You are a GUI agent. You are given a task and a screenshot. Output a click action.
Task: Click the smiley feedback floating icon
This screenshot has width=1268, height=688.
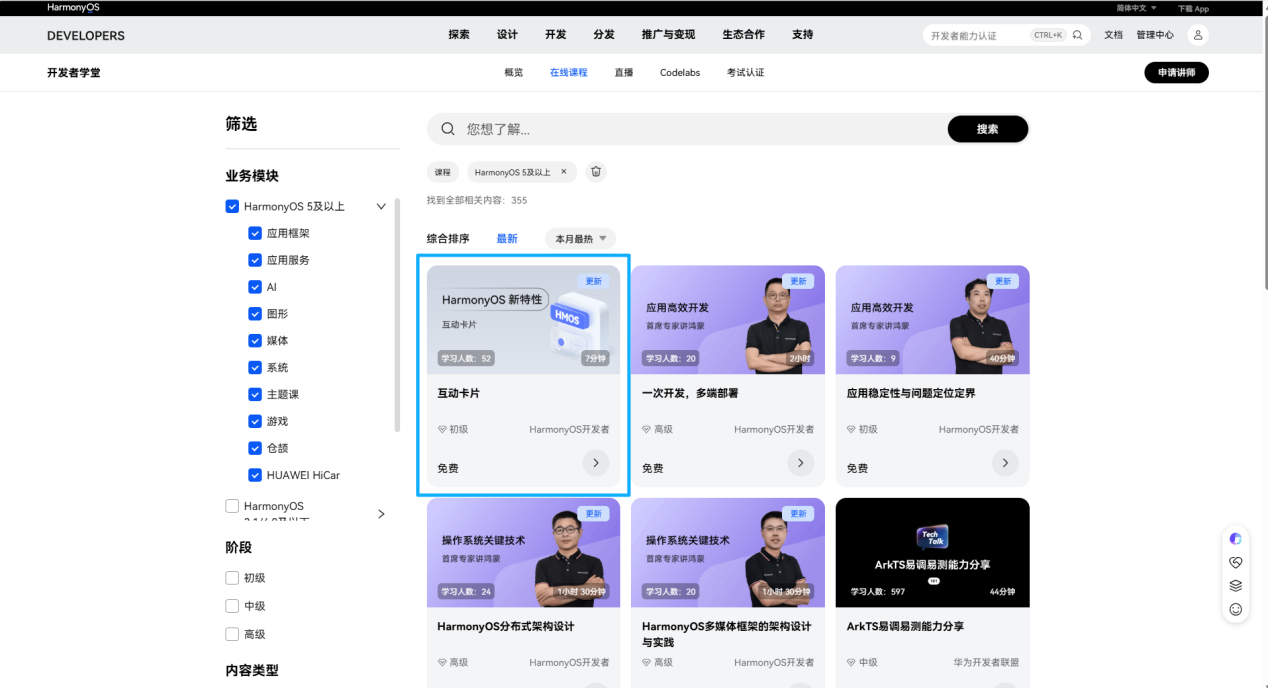pos(1236,609)
